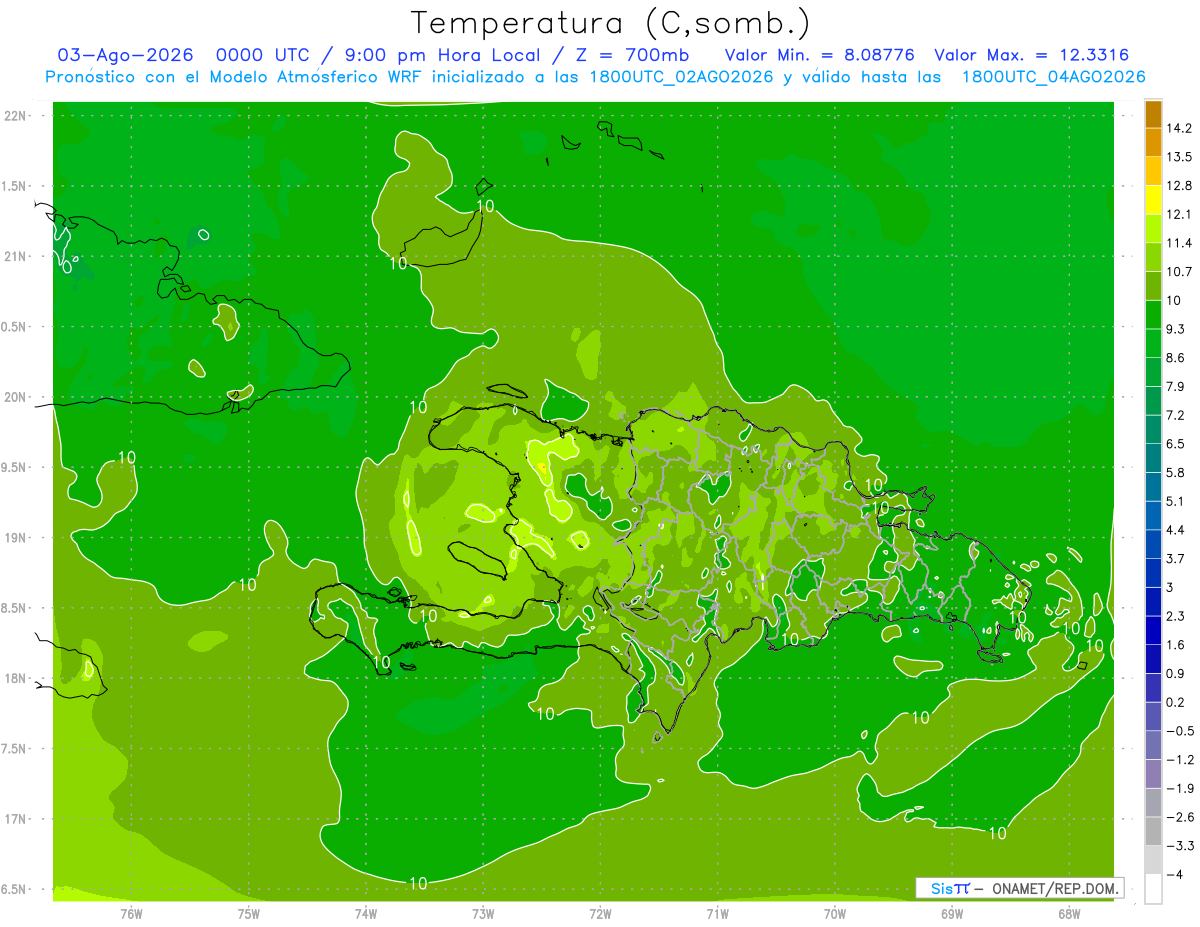Image resolution: width=1200 pixels, height=927 pixels.
Task: Click the "76W" longitude axis label
Action: point(131,913)
